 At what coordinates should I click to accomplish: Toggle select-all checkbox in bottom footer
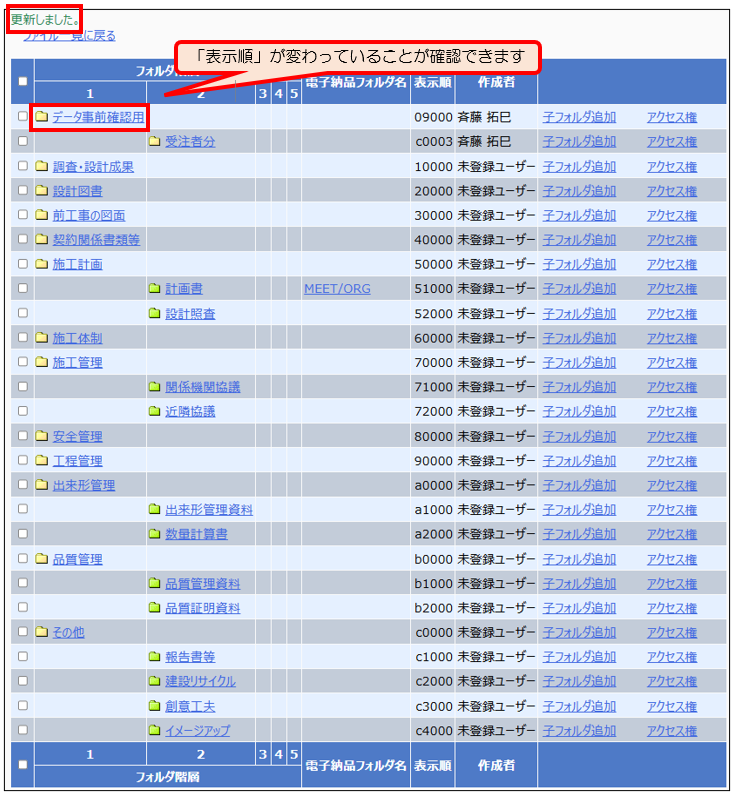23,765
